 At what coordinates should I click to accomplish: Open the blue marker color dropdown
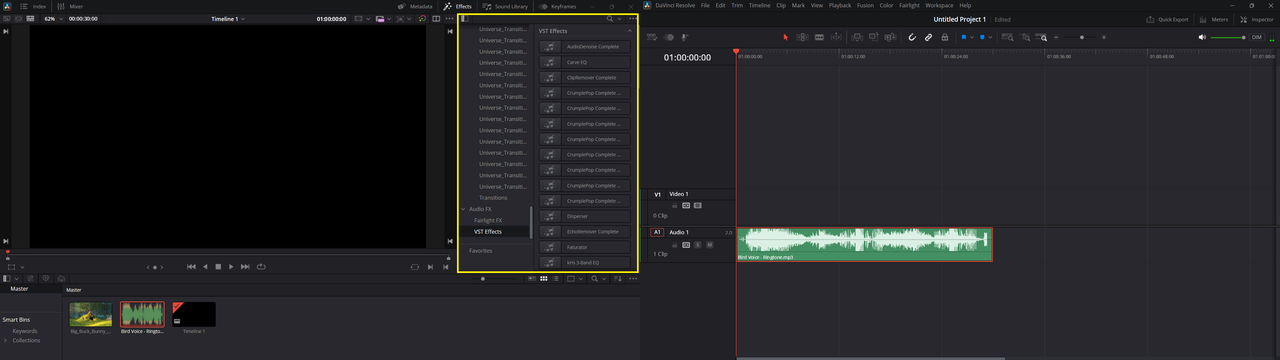tap(990, 37)
